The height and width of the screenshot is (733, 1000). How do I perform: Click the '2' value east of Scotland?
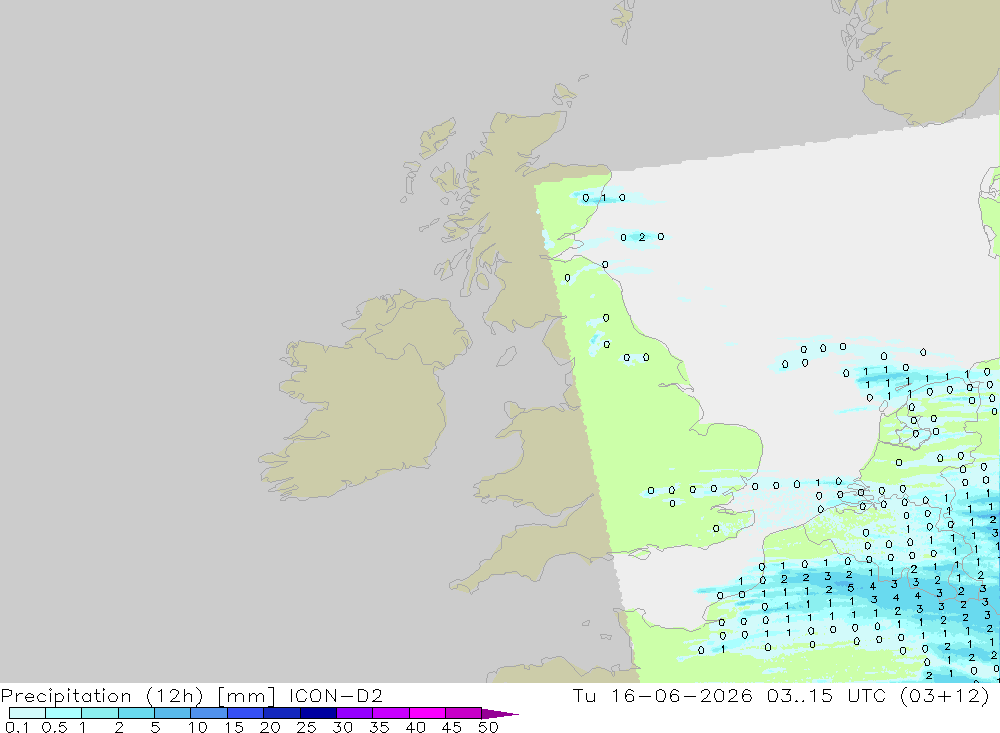[642, 237]
